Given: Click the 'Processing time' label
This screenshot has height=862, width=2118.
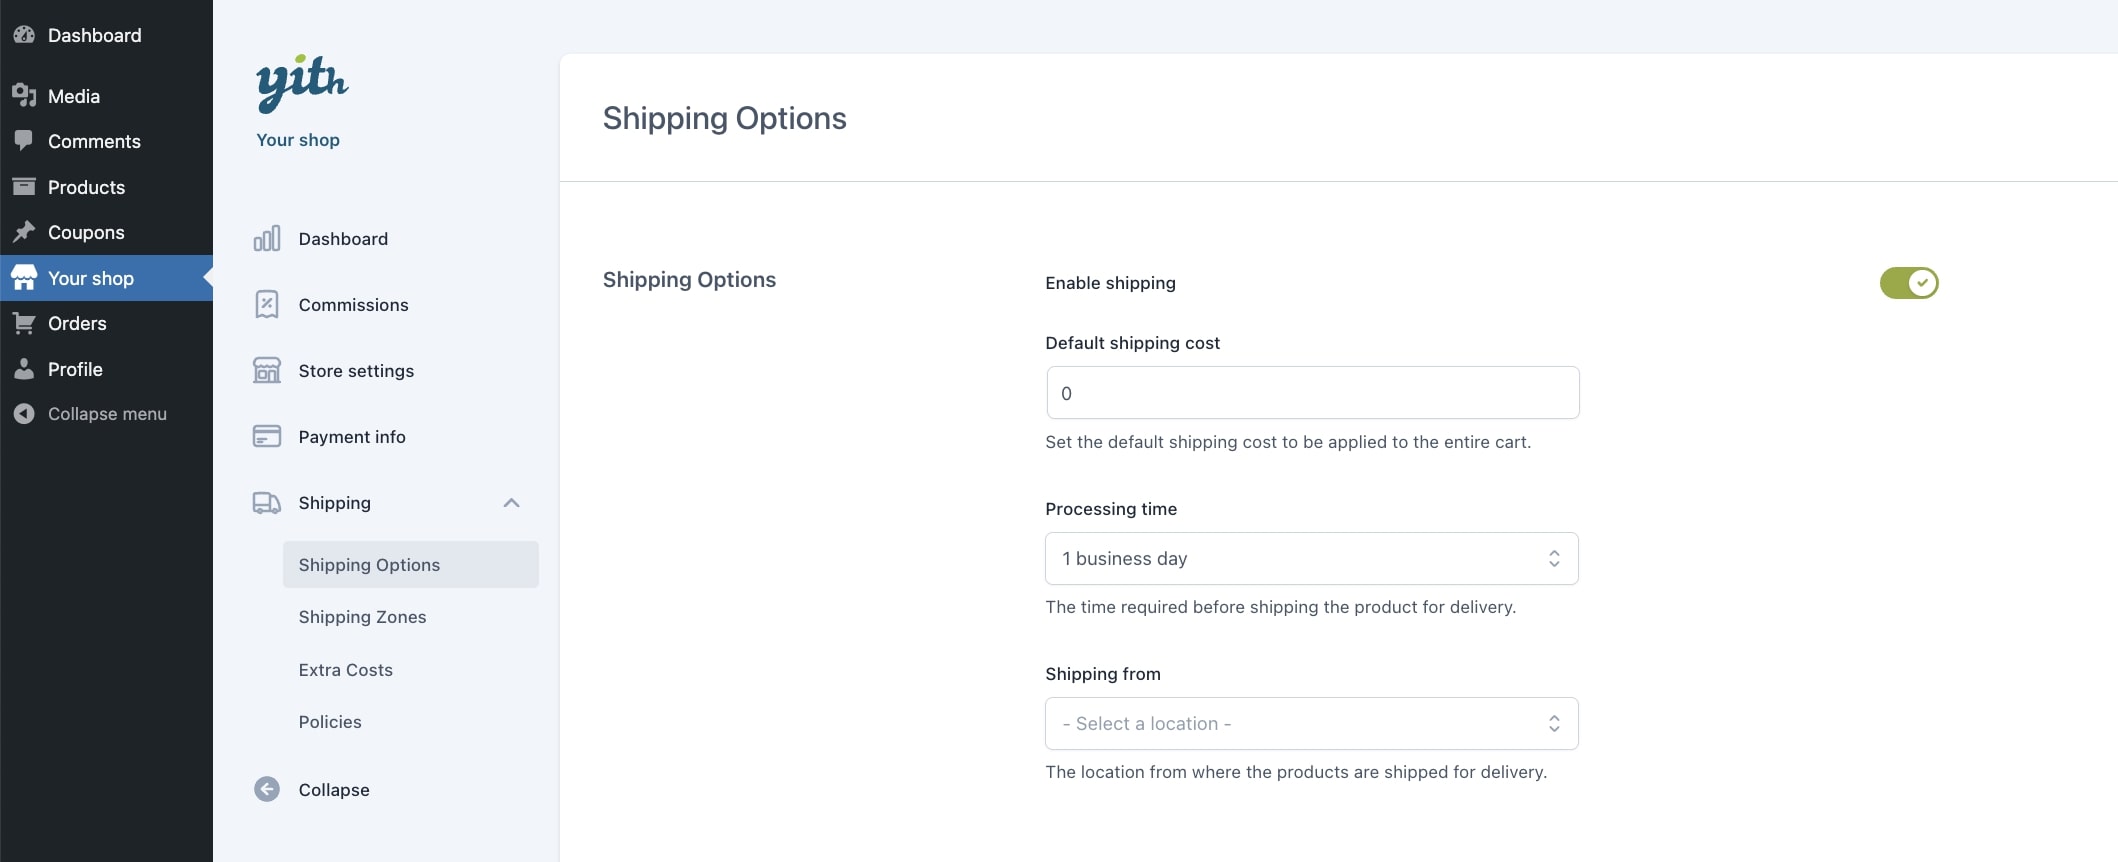Looking at the screenshot, I should pyautogui.click(x=1111, y=509).
